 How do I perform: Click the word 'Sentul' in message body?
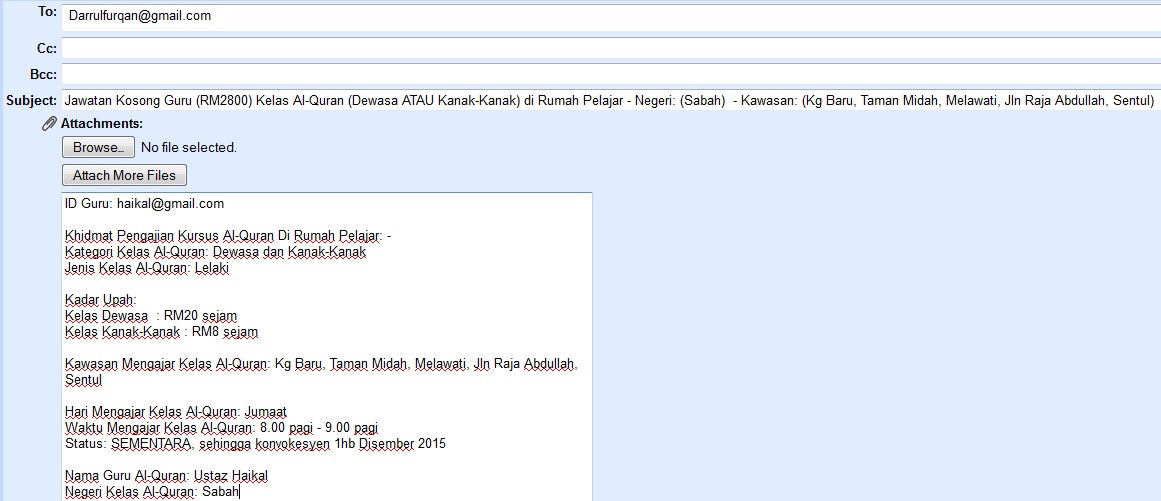tap(84, 380)
